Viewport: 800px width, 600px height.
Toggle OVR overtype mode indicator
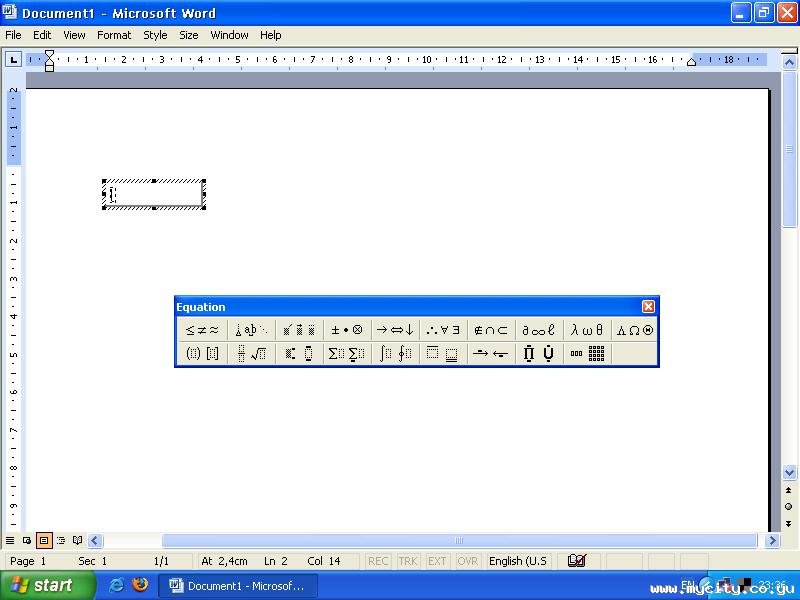[467, 561]
